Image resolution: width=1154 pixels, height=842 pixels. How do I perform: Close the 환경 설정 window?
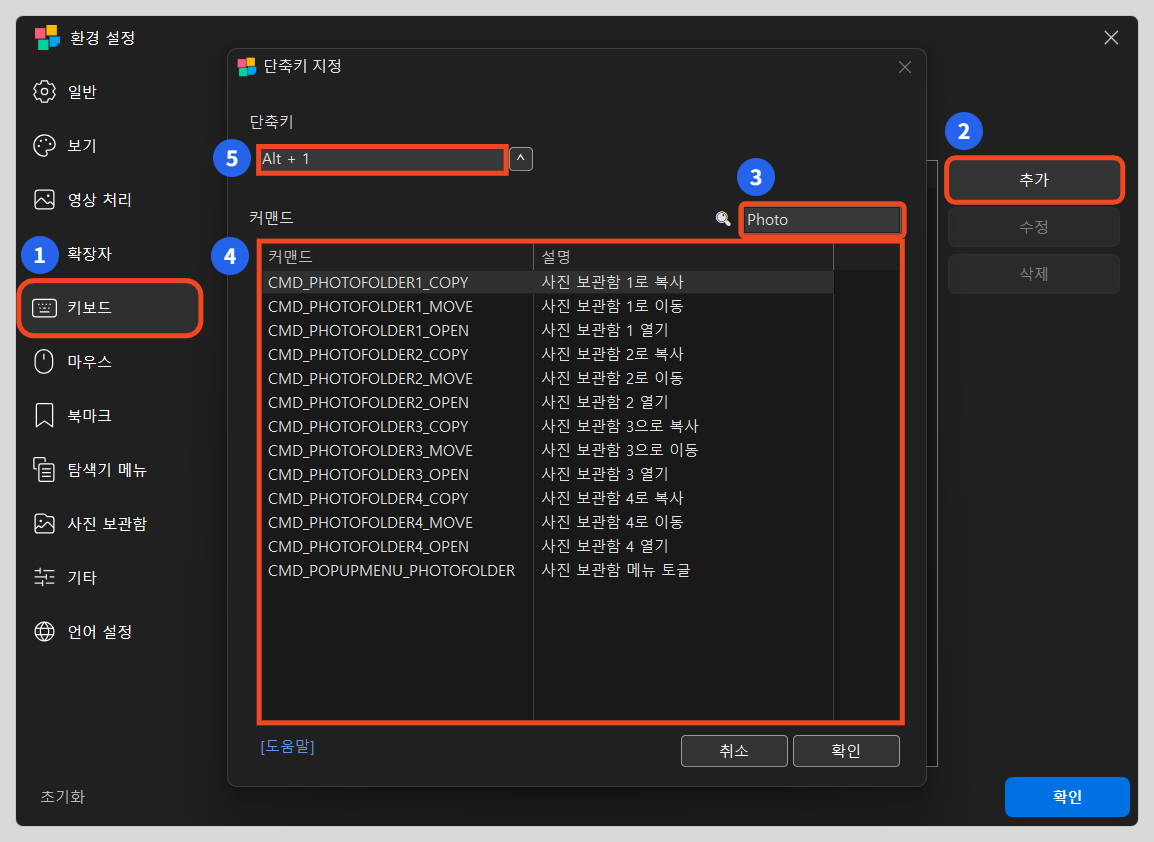tap(1111, 38)
